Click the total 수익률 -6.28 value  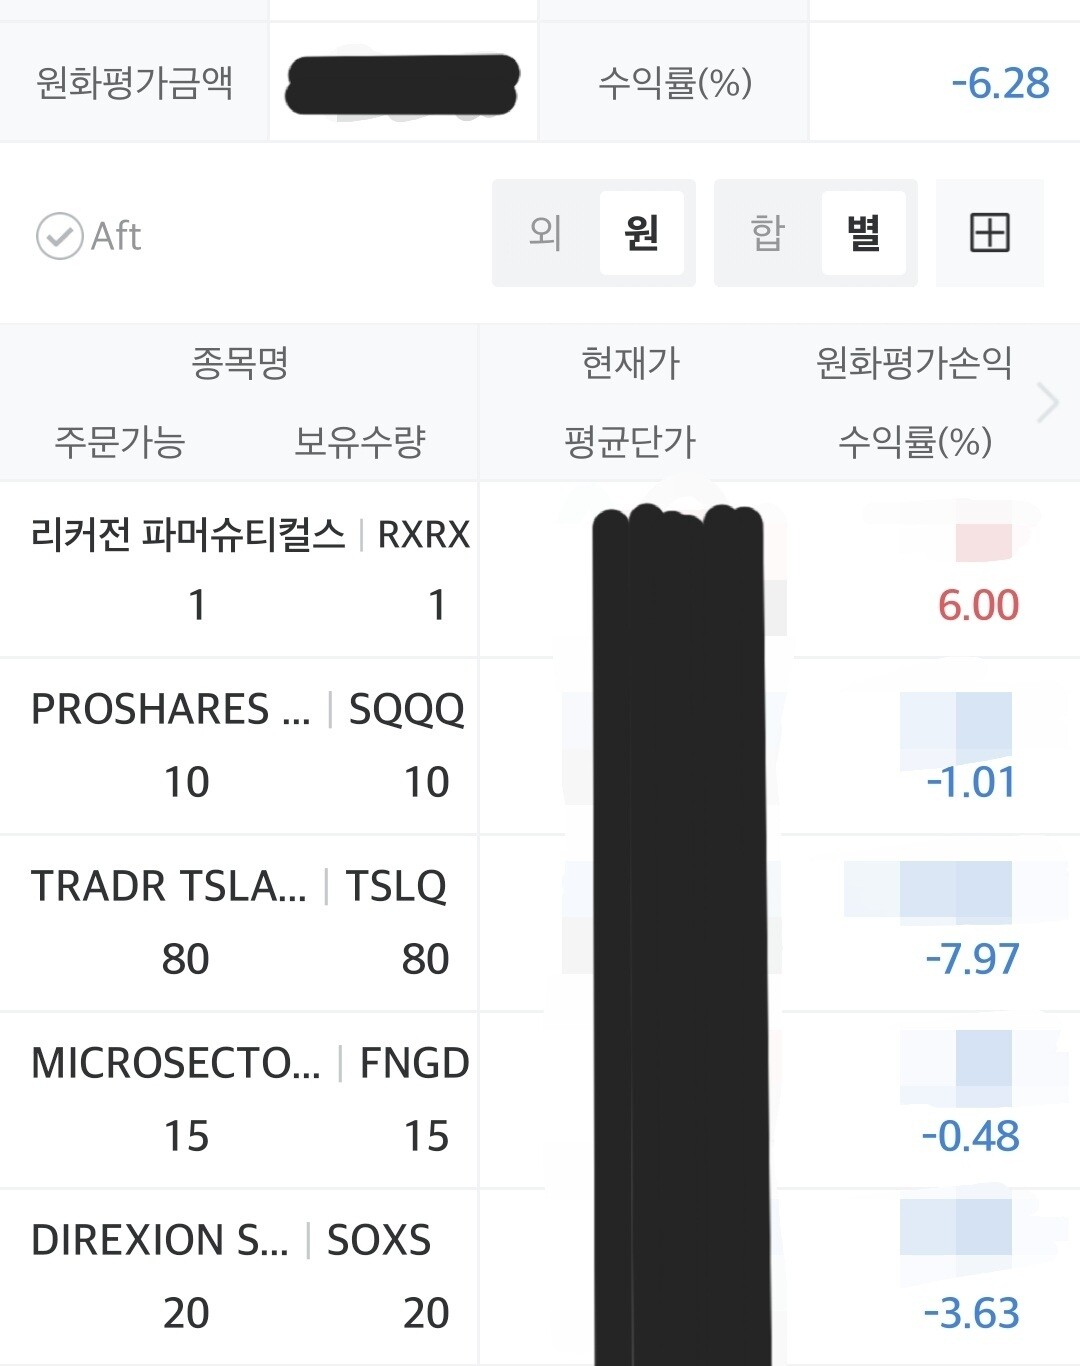click(x=1000, y=83)
